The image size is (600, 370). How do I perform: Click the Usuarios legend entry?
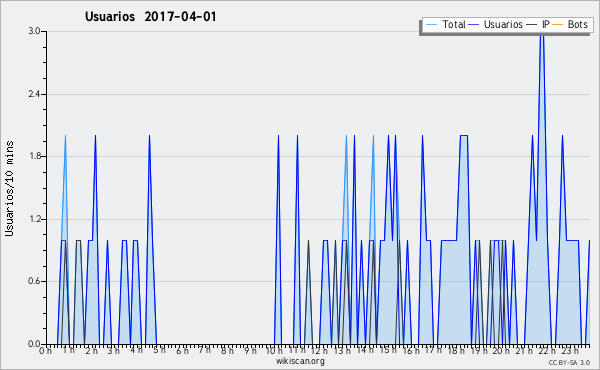pyautogui.click(x=496, y=24)
